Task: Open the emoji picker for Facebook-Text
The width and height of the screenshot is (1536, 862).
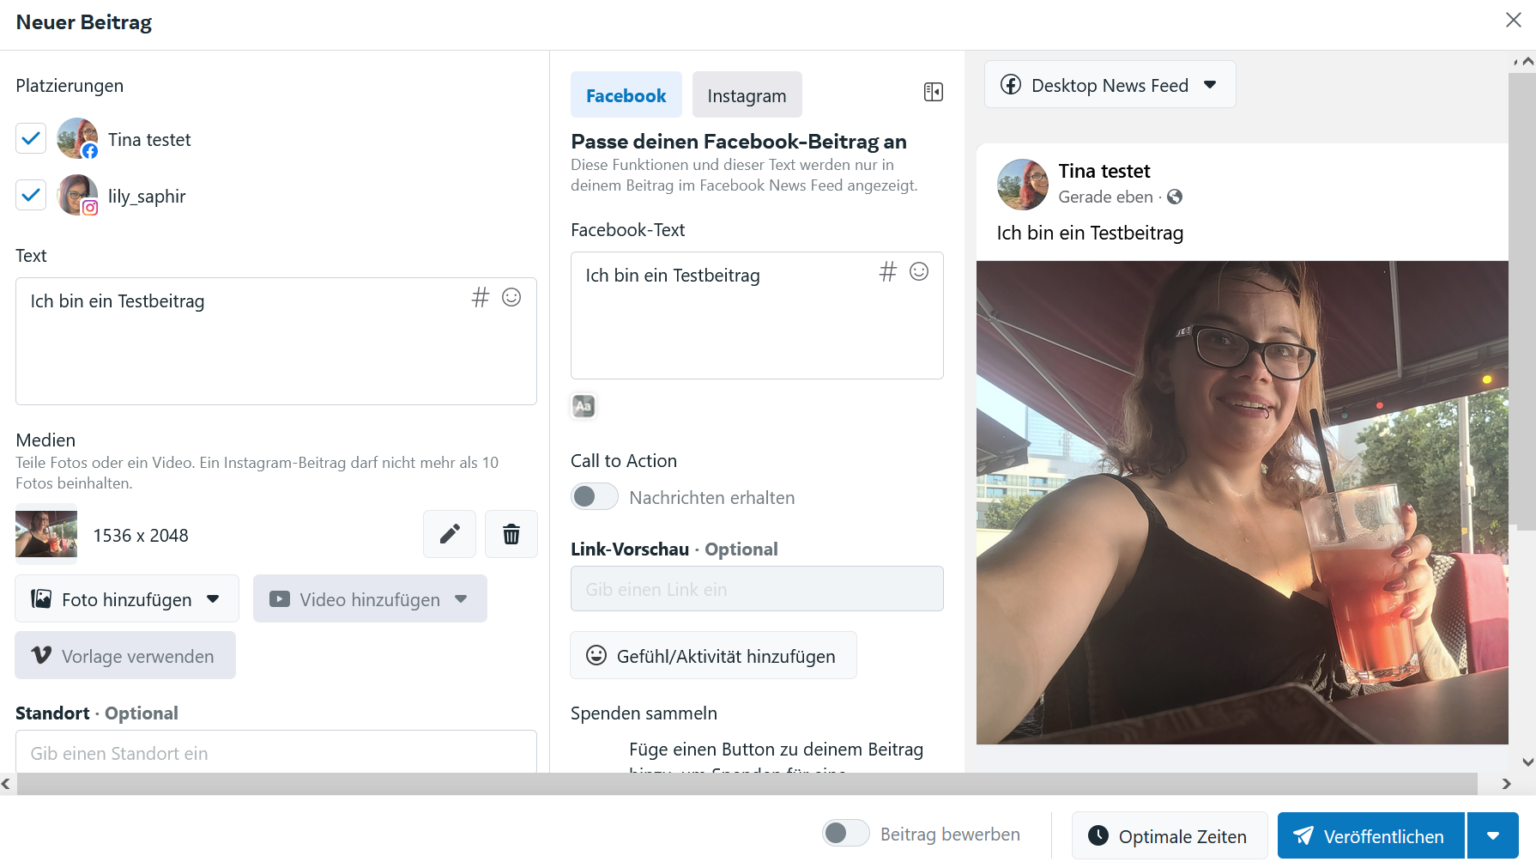Action: [x=918, y=271]
